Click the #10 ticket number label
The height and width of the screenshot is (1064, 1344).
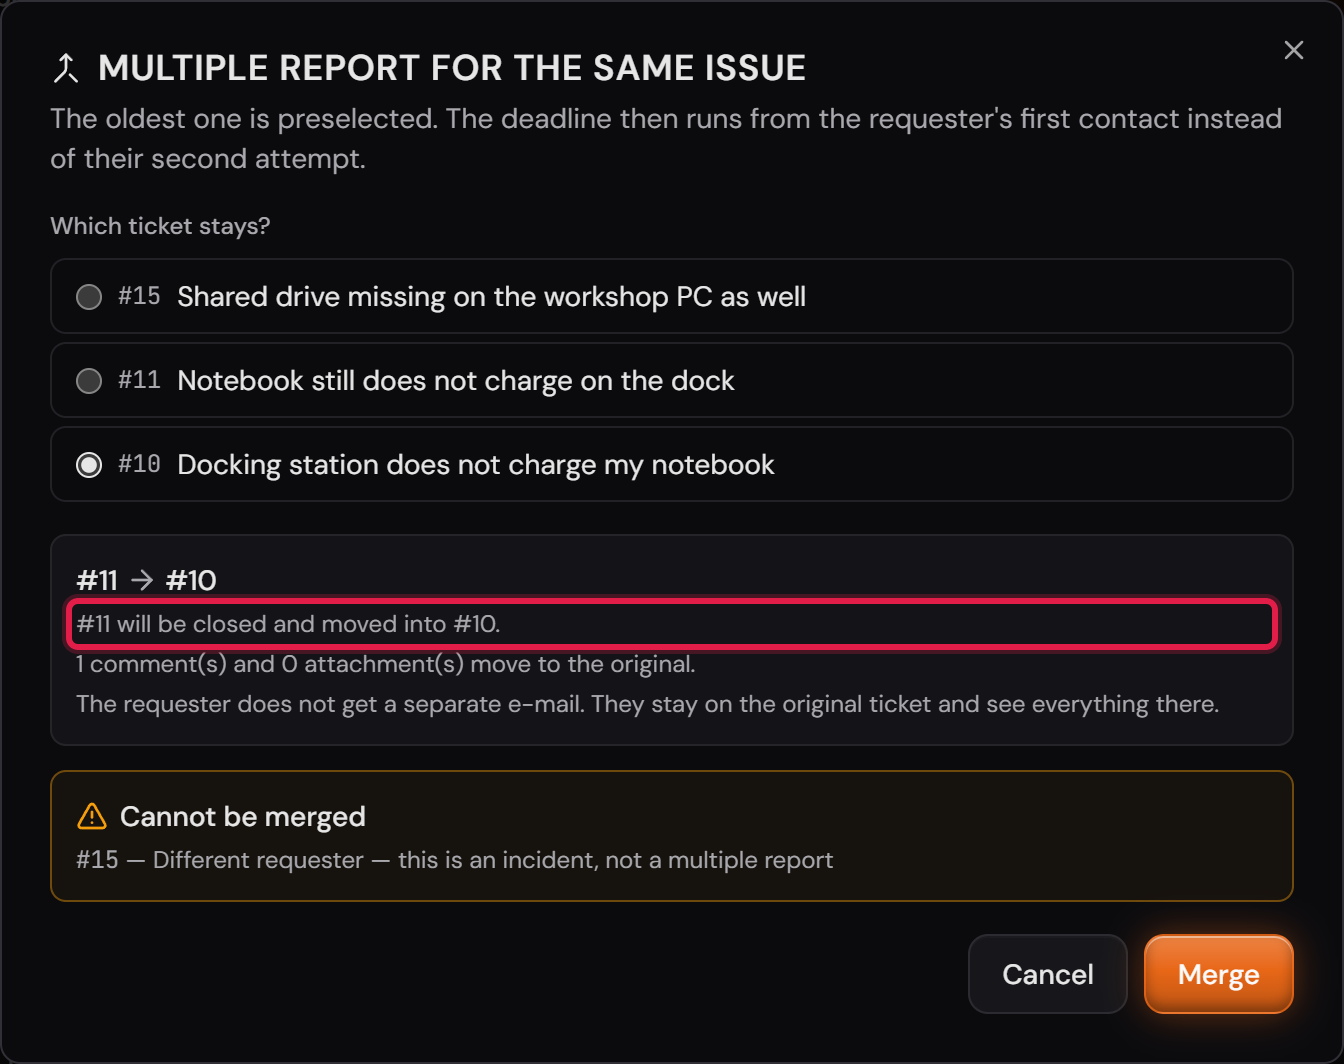pyautogui.click(x=139, y=464)
